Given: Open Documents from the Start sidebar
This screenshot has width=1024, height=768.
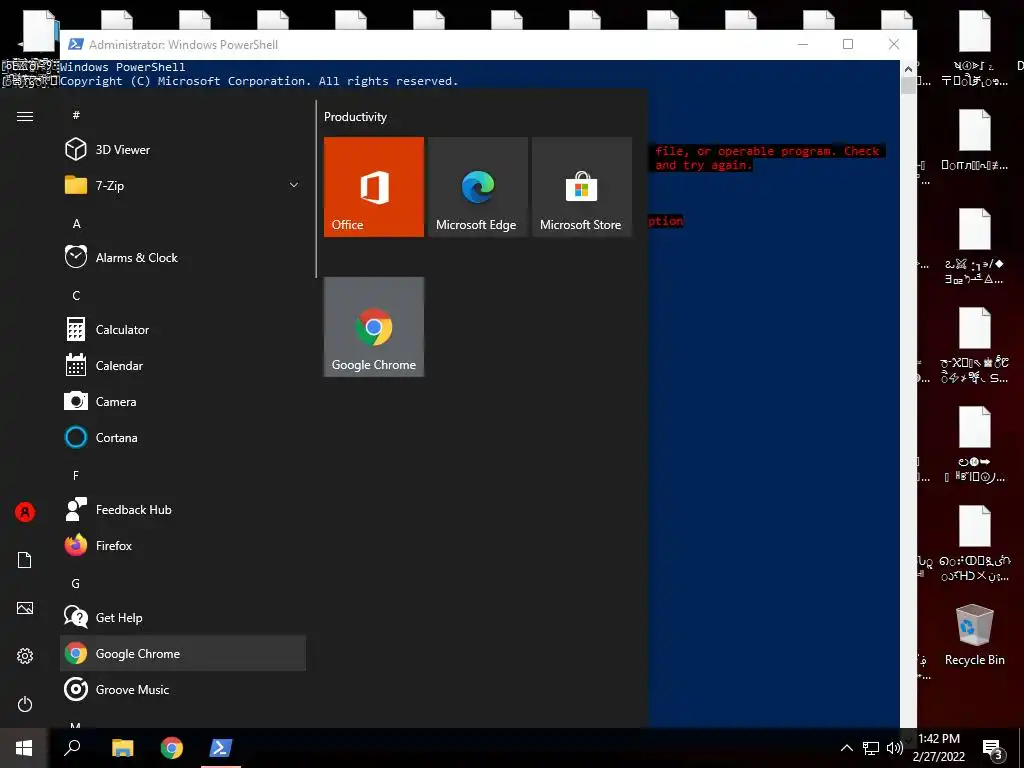Looking at the screenshot, I should pyautogui.click(x=25, y=560).
